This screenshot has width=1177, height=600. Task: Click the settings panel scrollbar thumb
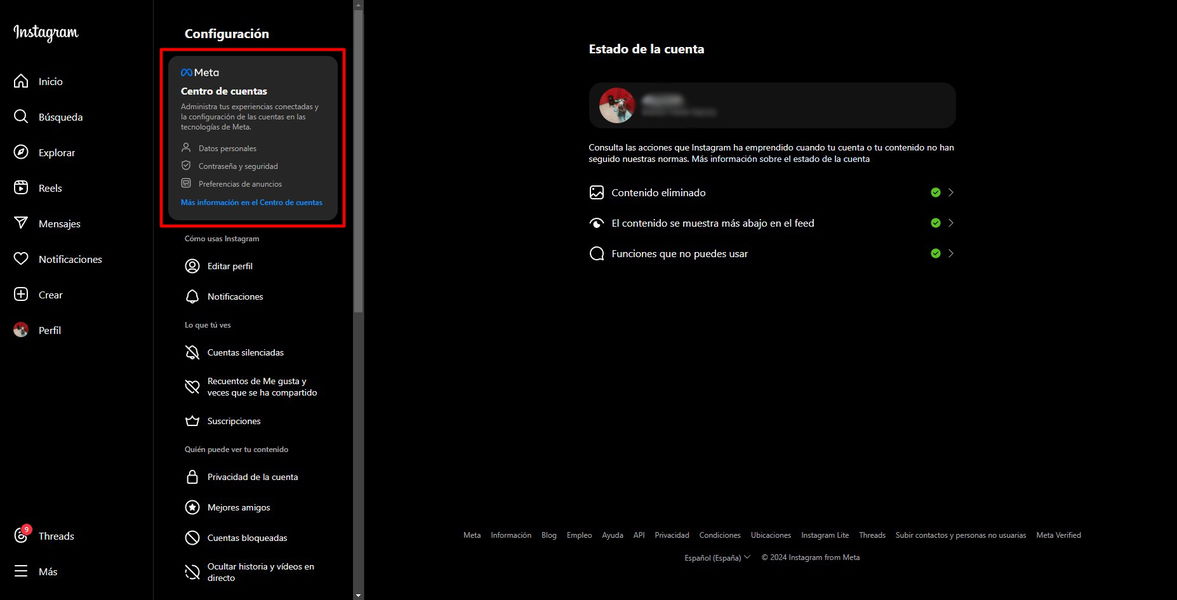pyautogui.click(x=359, y=161)
